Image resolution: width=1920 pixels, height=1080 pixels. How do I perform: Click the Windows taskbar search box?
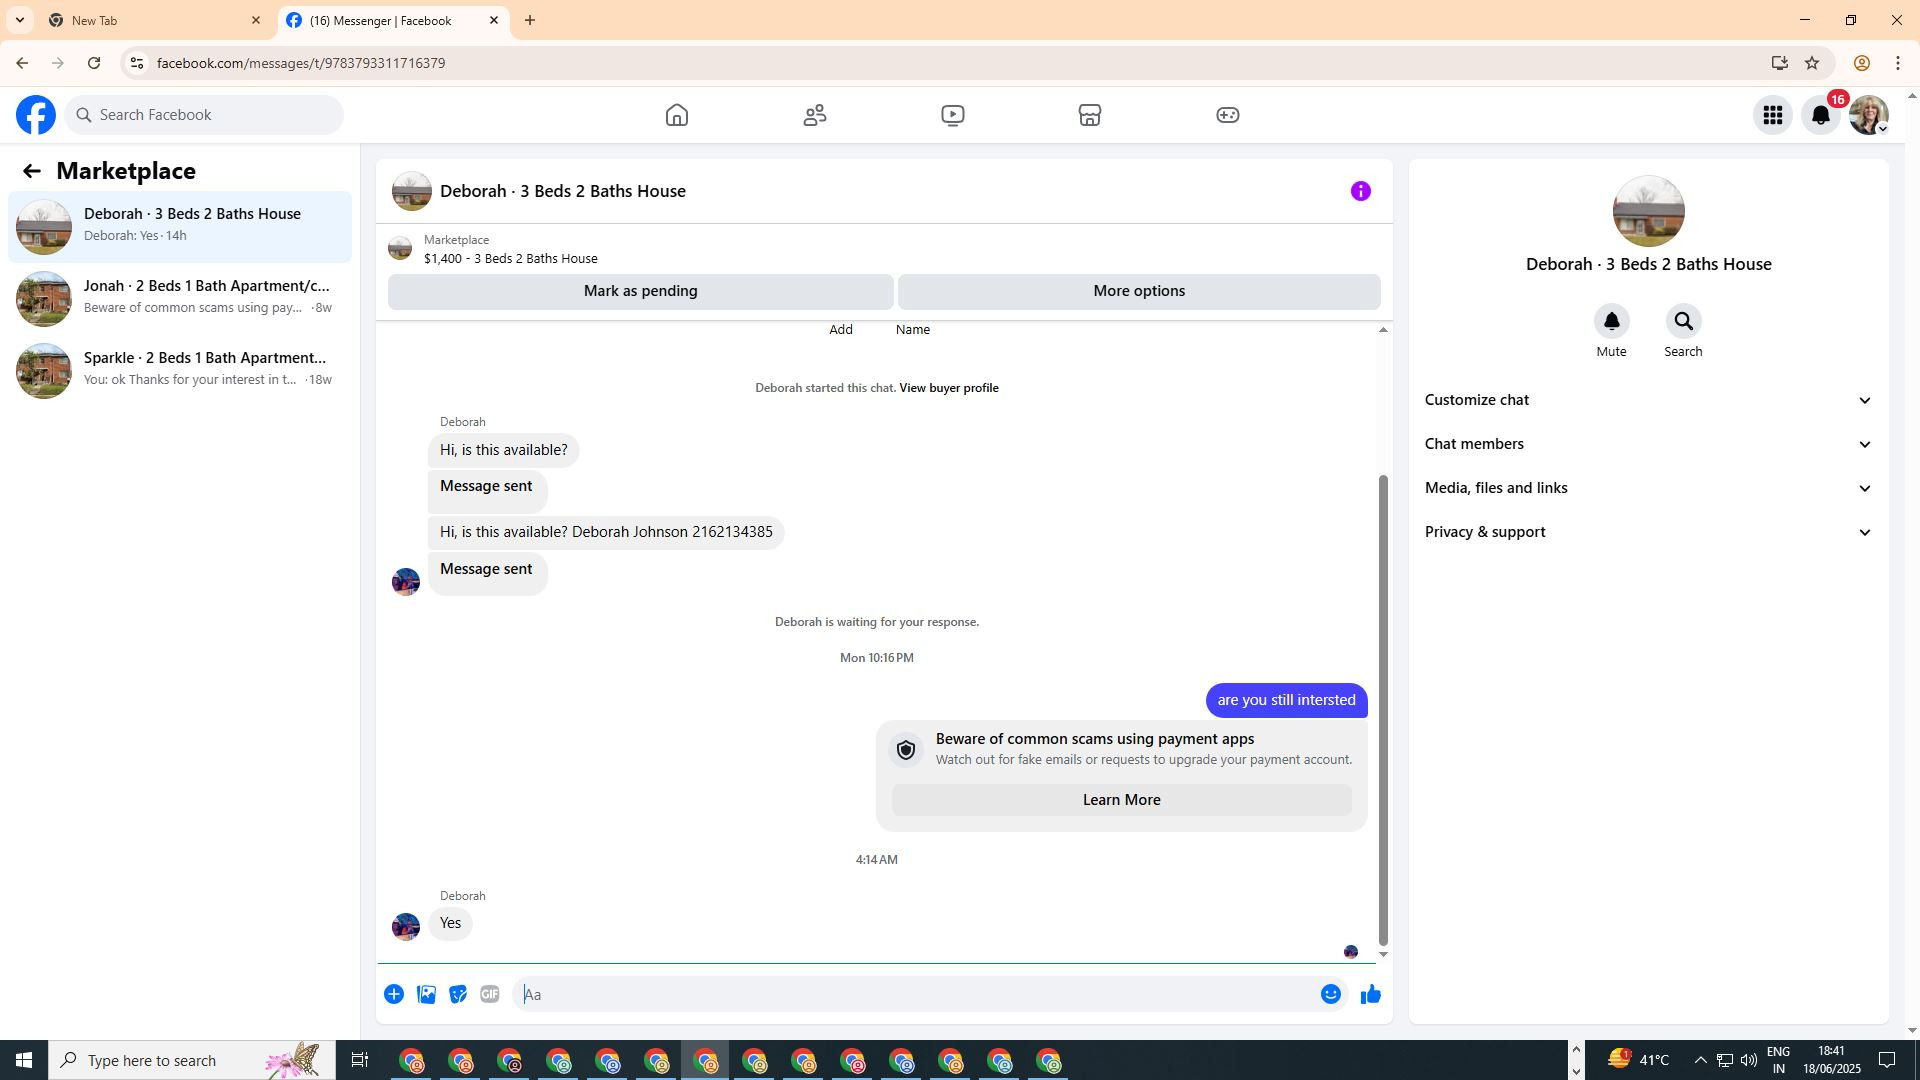click(190, 1060)
